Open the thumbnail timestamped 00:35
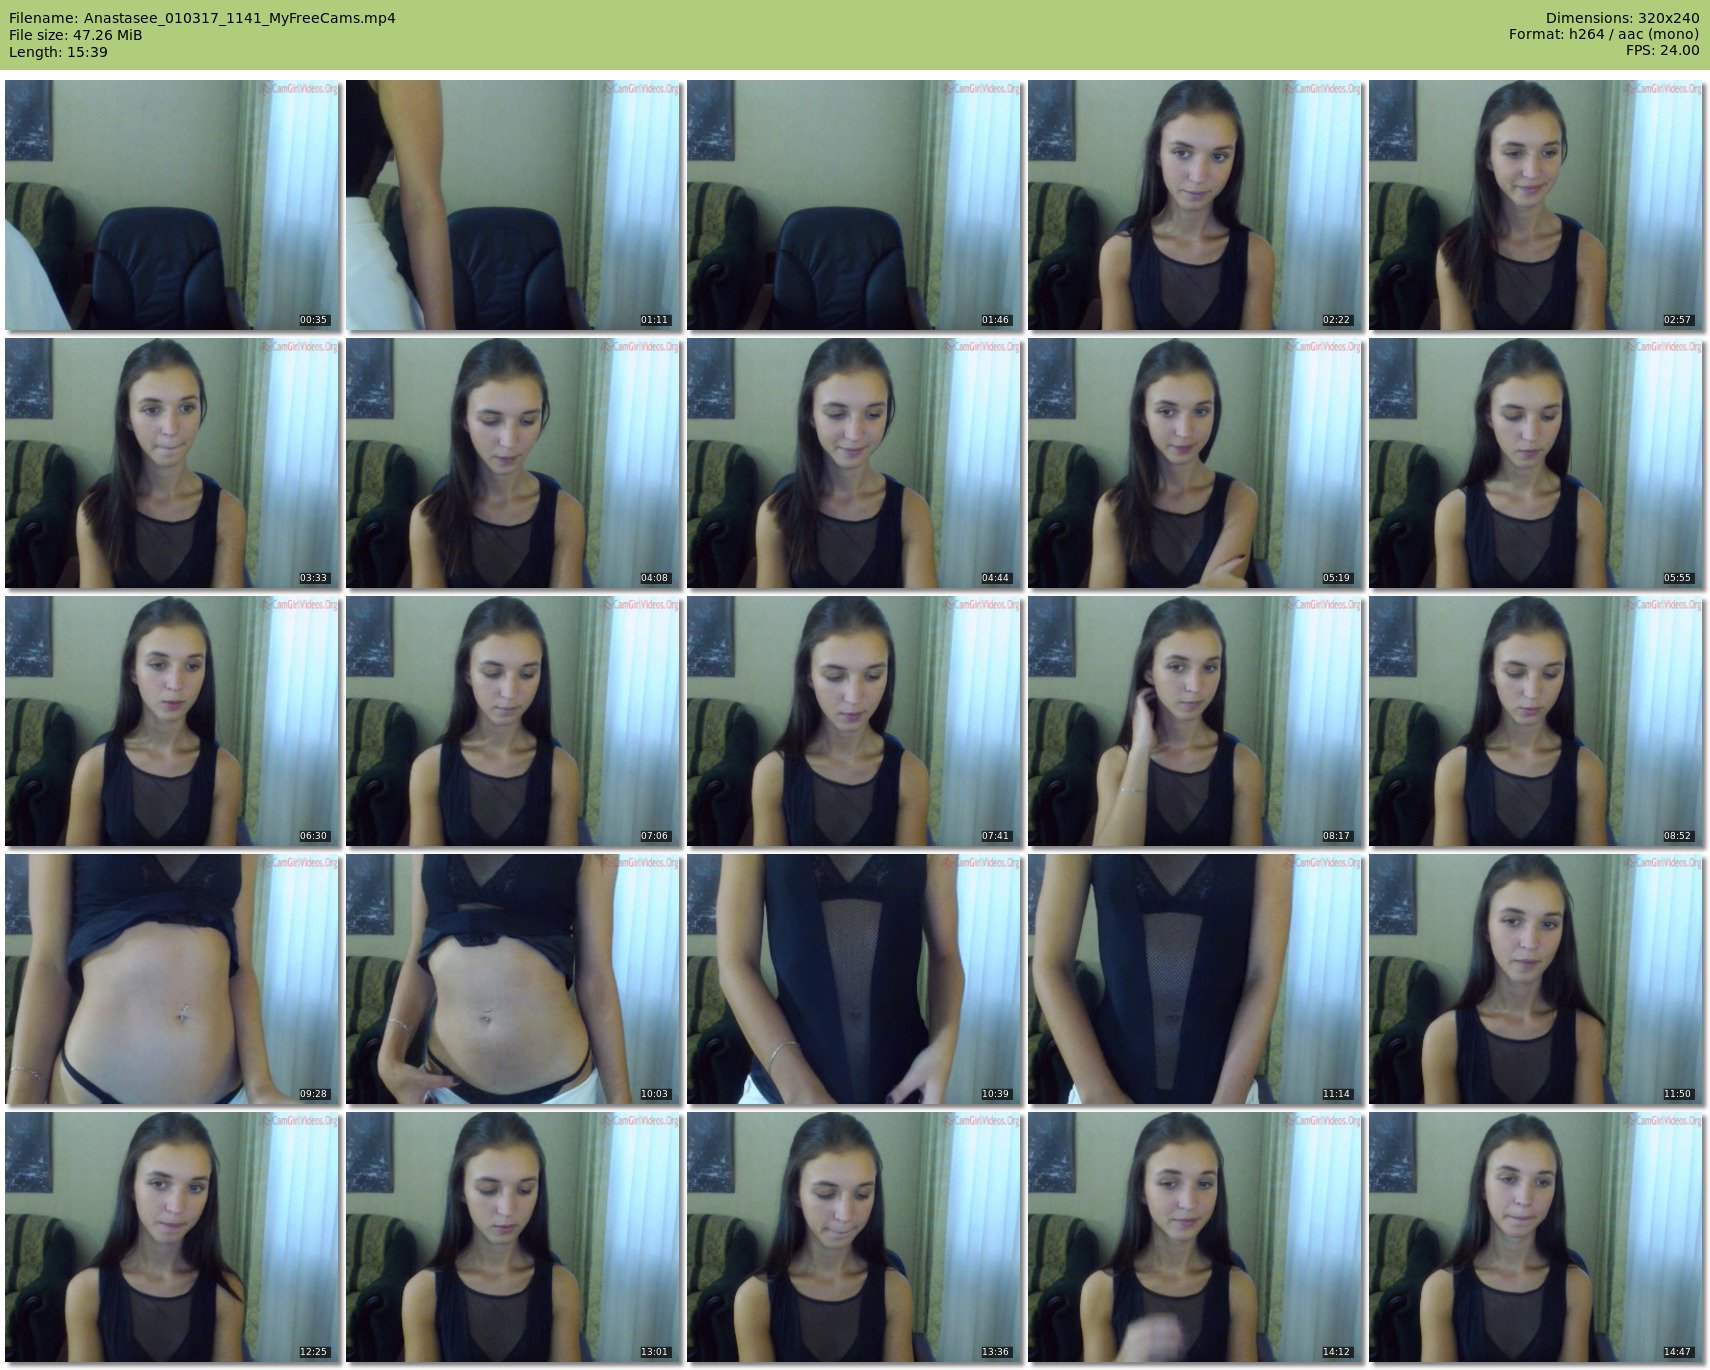Screen dimensions: 1710x1370 [x=172, y=205]
